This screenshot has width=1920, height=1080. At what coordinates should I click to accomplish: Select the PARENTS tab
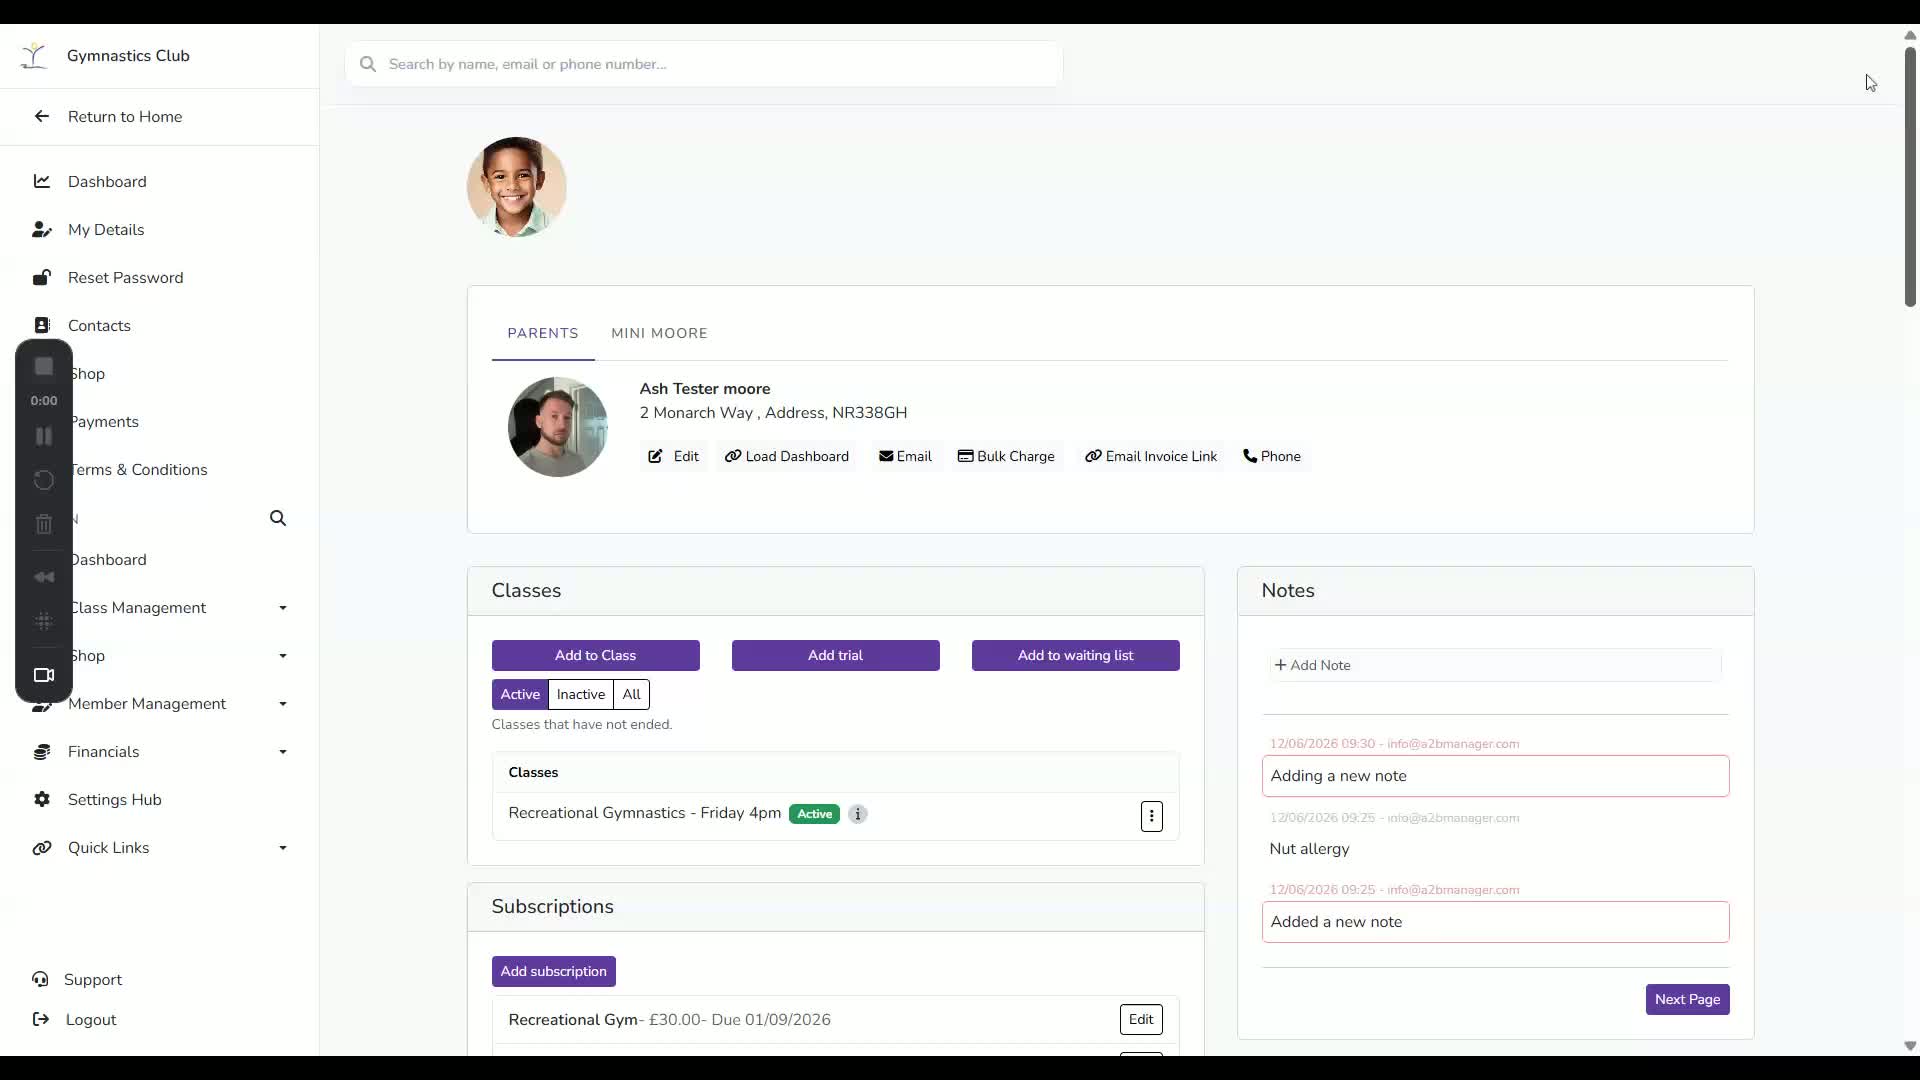pyautogui.click(x=543, y=333)
